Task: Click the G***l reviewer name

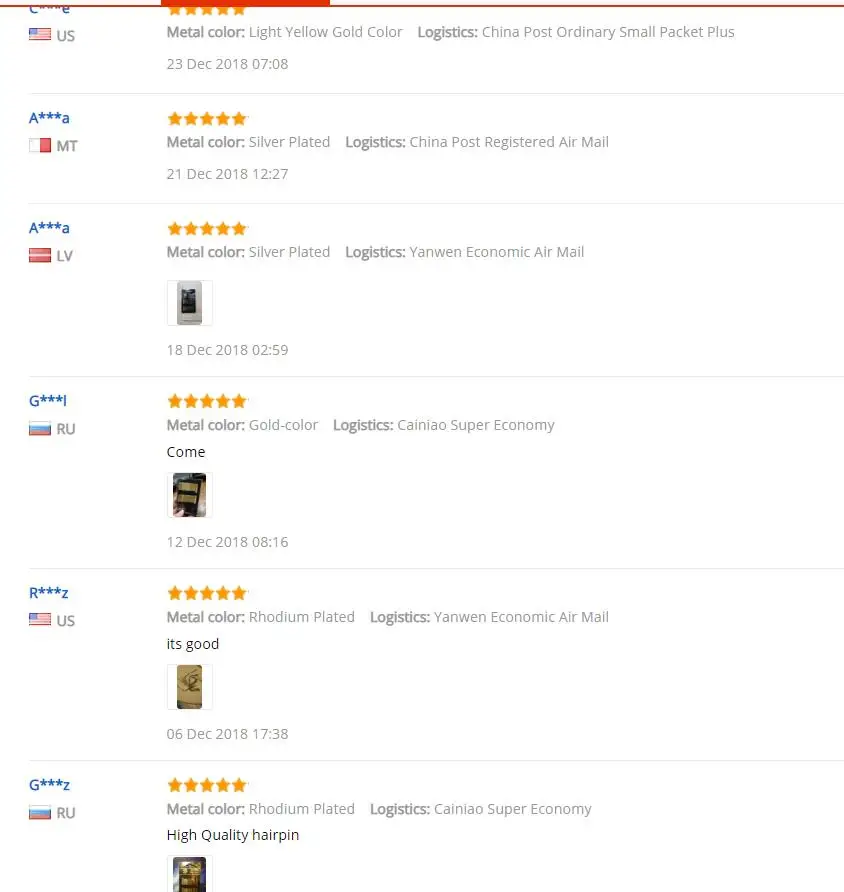Action: pyautogui.click(x=48, y=400)
